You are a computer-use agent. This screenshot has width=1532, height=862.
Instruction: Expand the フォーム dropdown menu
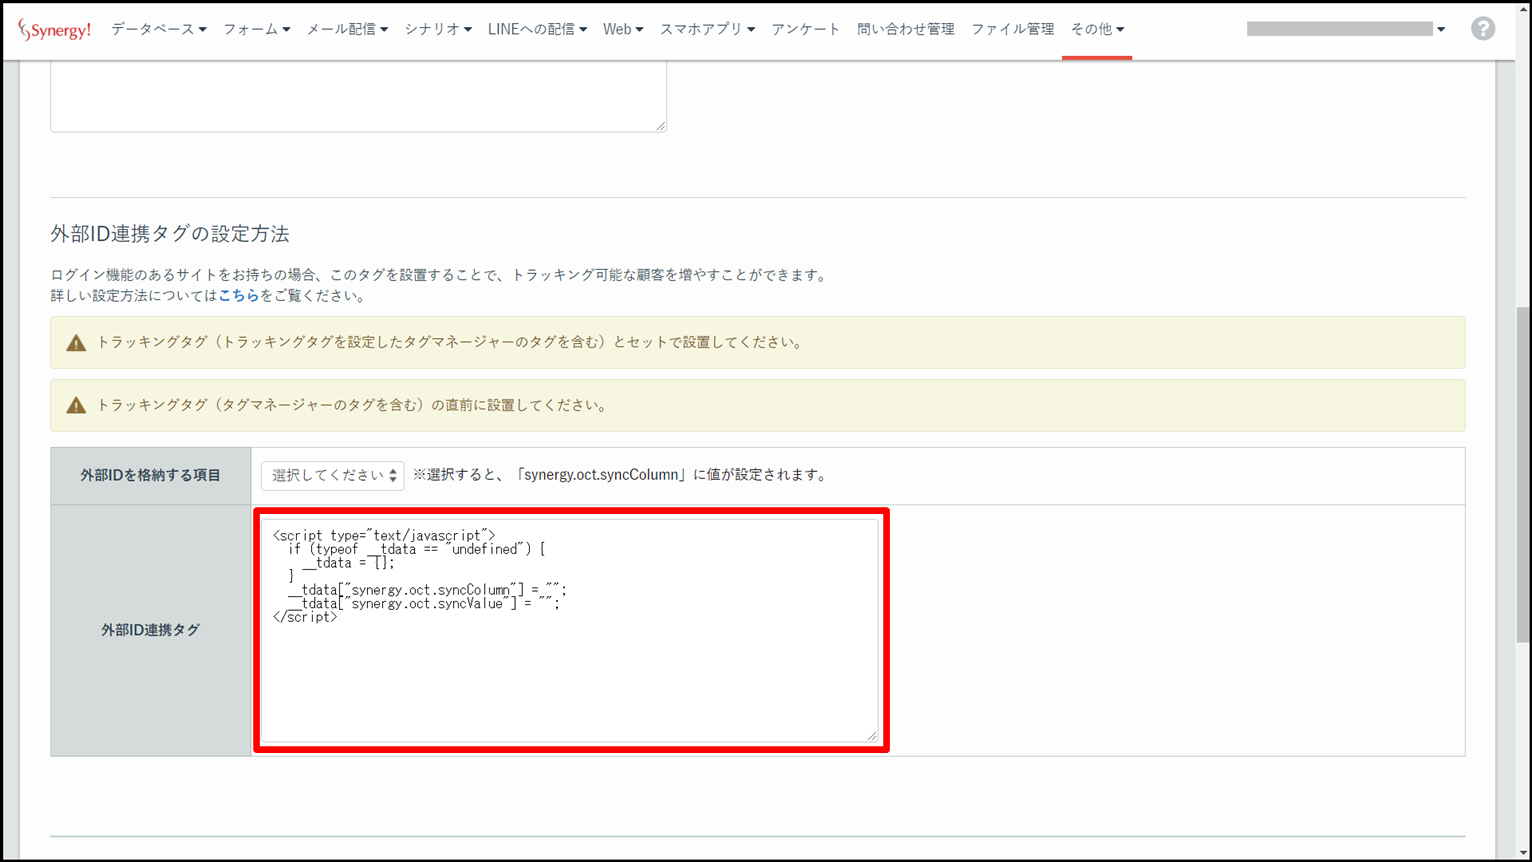pyautogui.click(x=256, y=30)
